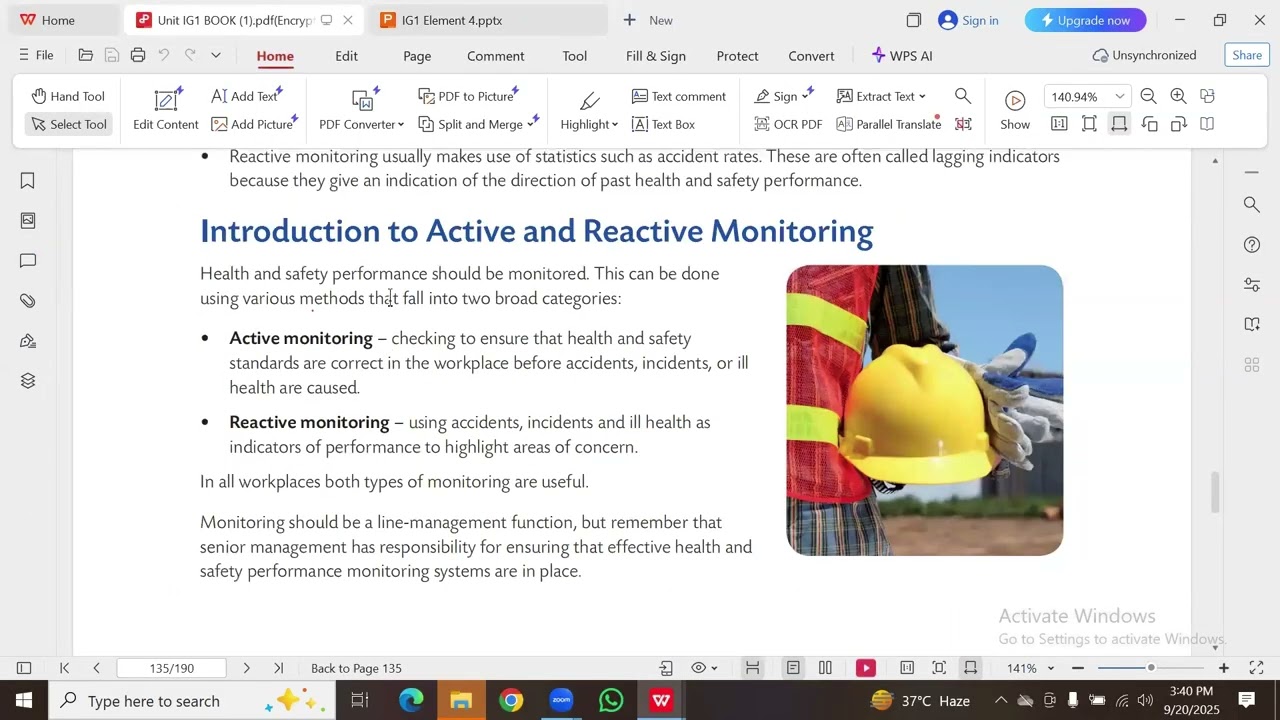Screen dimensions: 1280x720
Task: Click the ribbon search magnifier icon
Action: pyautogui.click(x=963, y=96)
